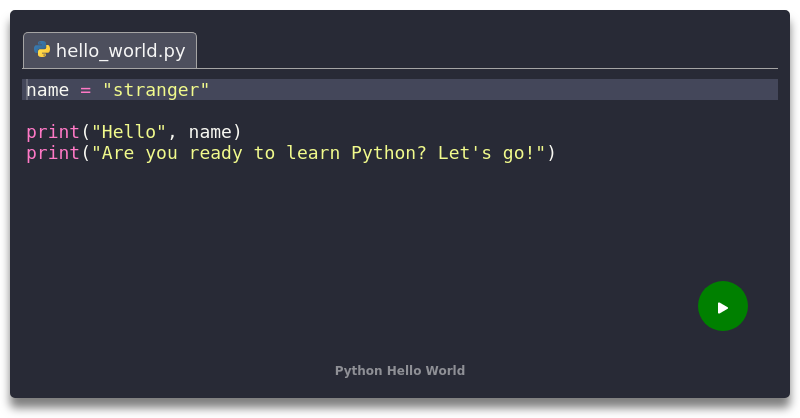Click the first print keyword

(x=52, y=132)
